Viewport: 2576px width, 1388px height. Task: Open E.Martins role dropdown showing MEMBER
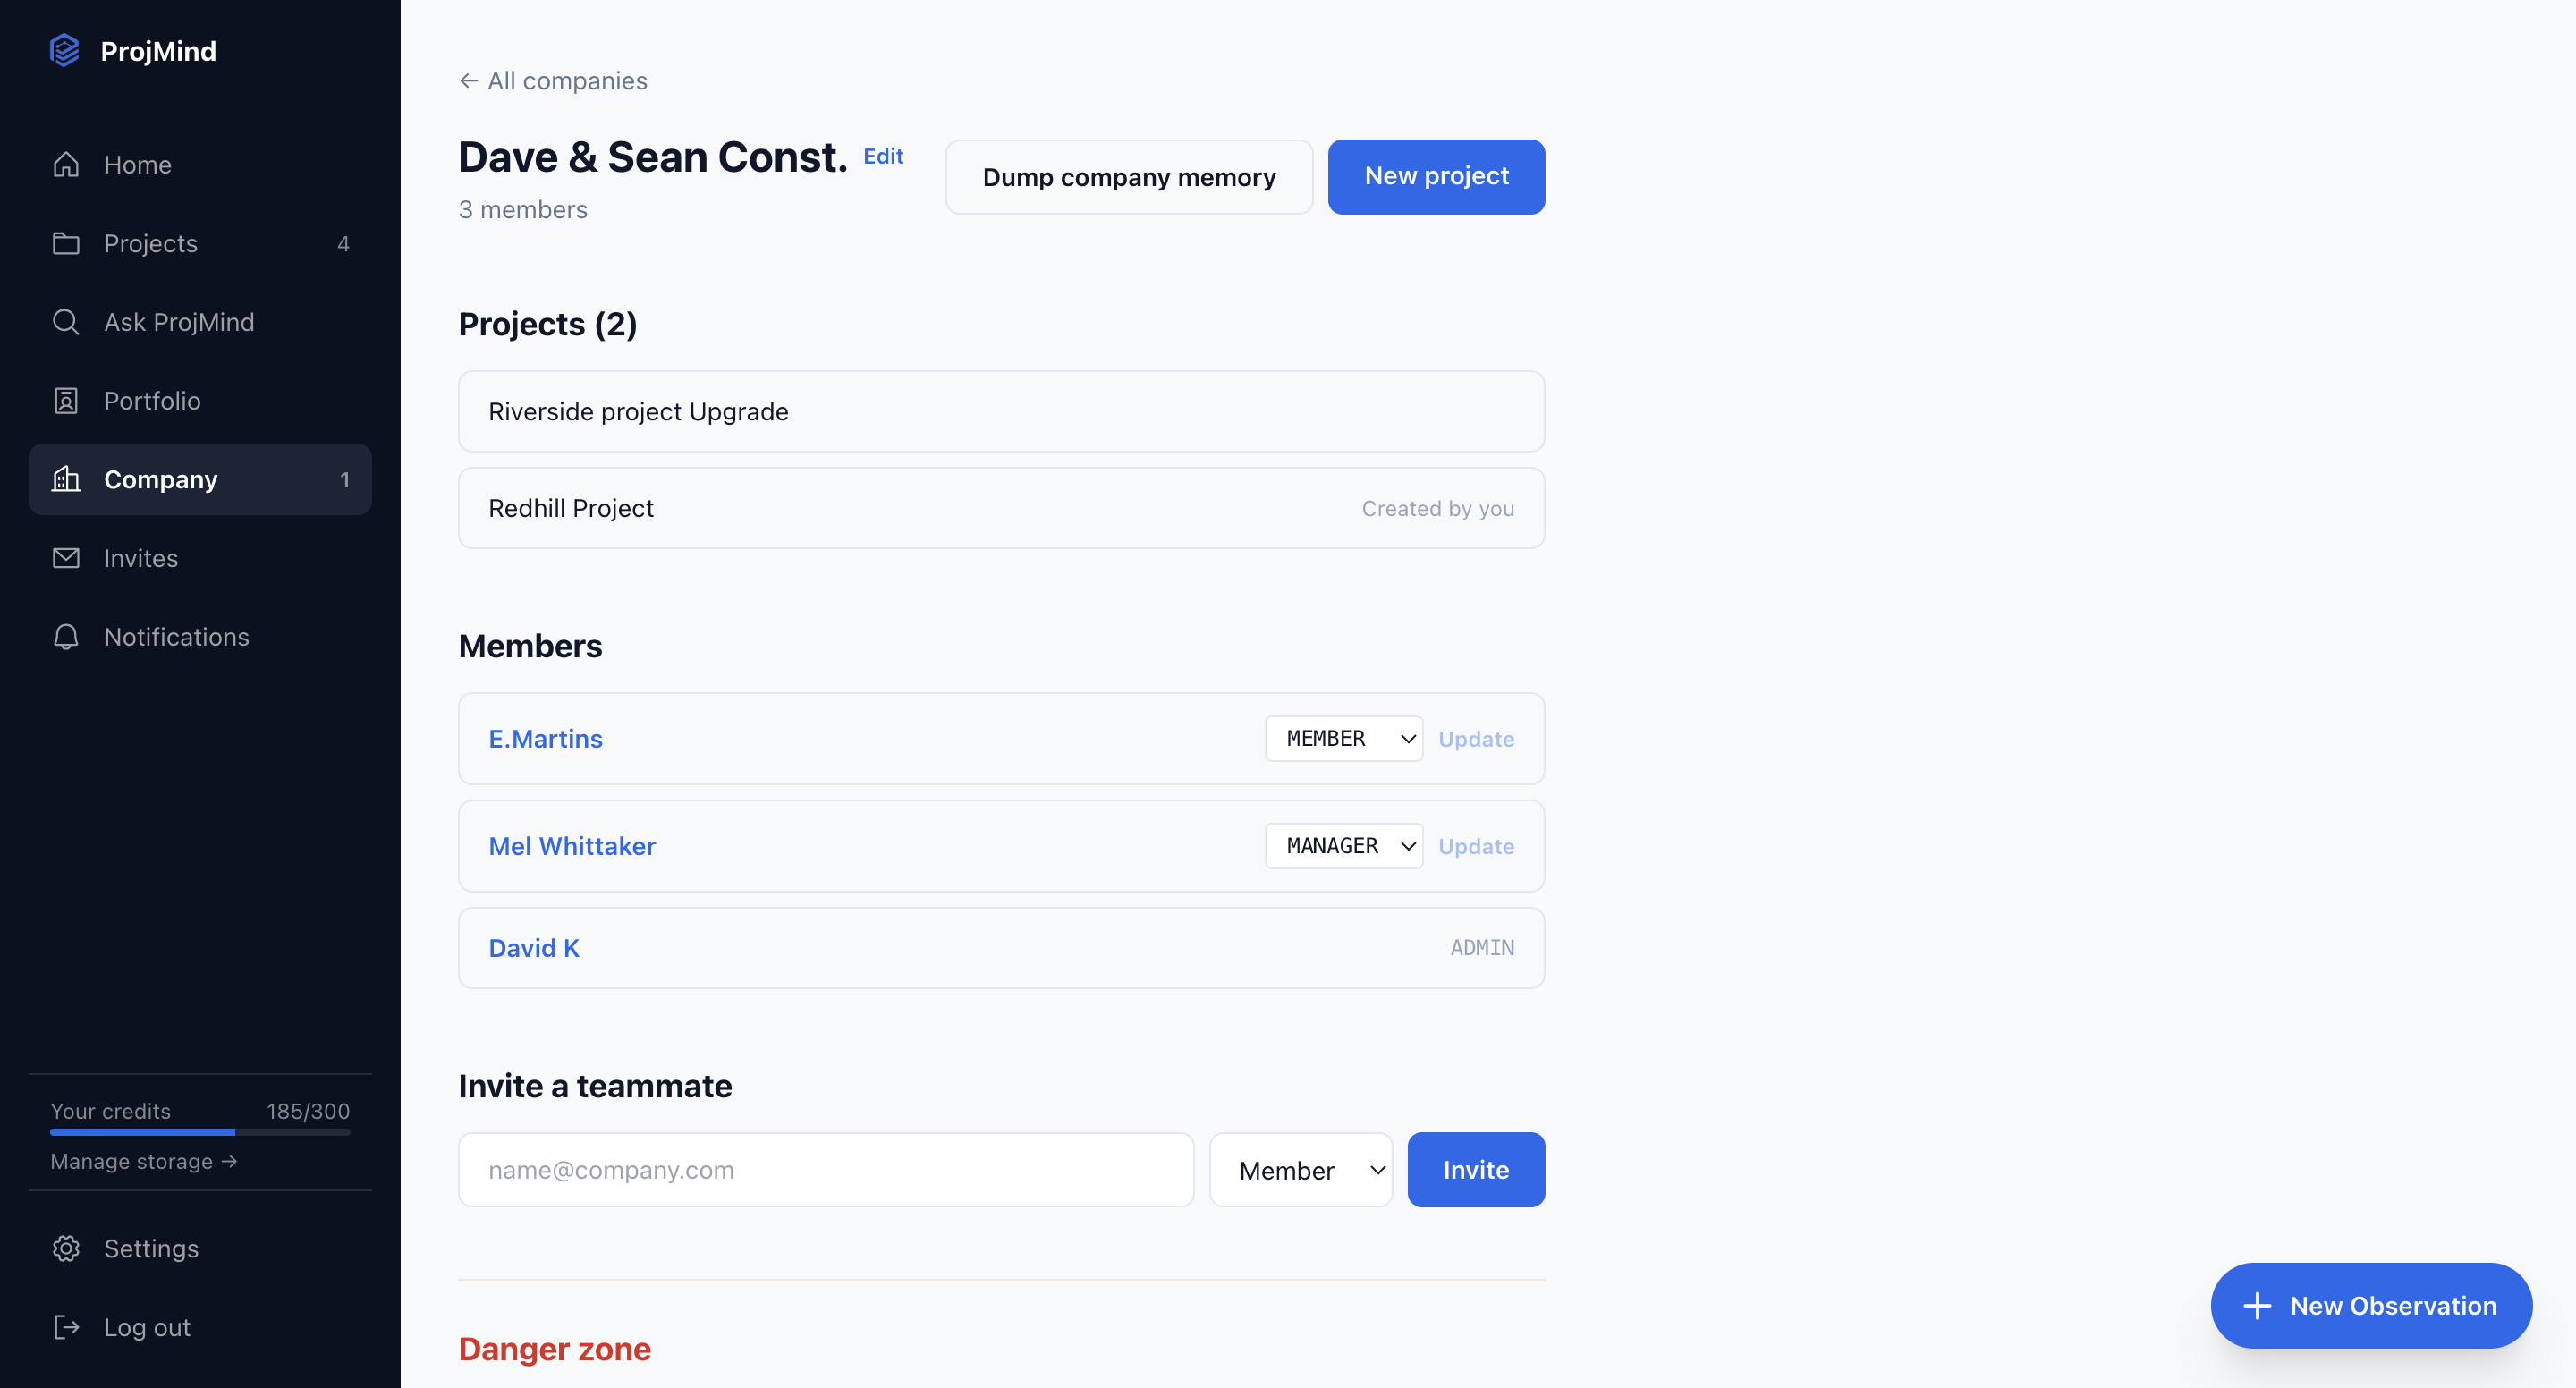[1343, 739]
